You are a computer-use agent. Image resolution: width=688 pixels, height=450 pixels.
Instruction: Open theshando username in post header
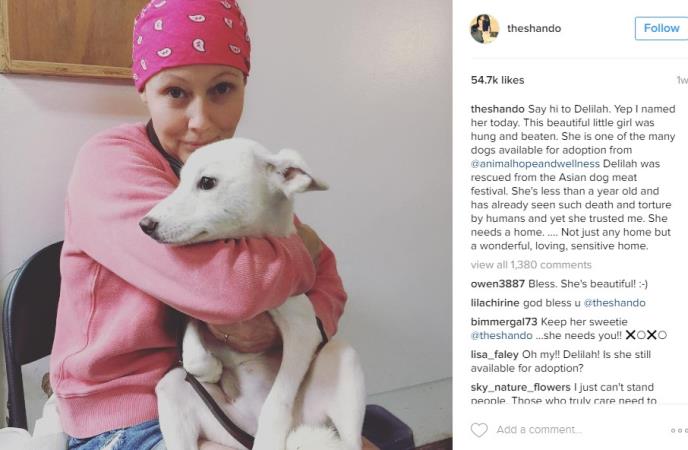(534, 29)
